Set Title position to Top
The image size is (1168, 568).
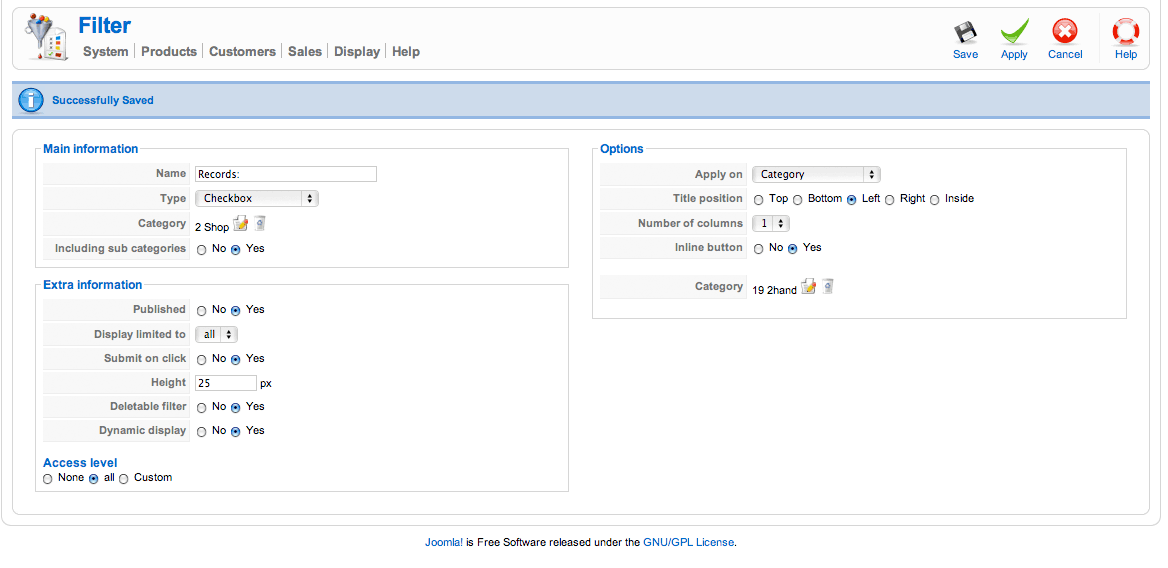[x=758, y=200]
